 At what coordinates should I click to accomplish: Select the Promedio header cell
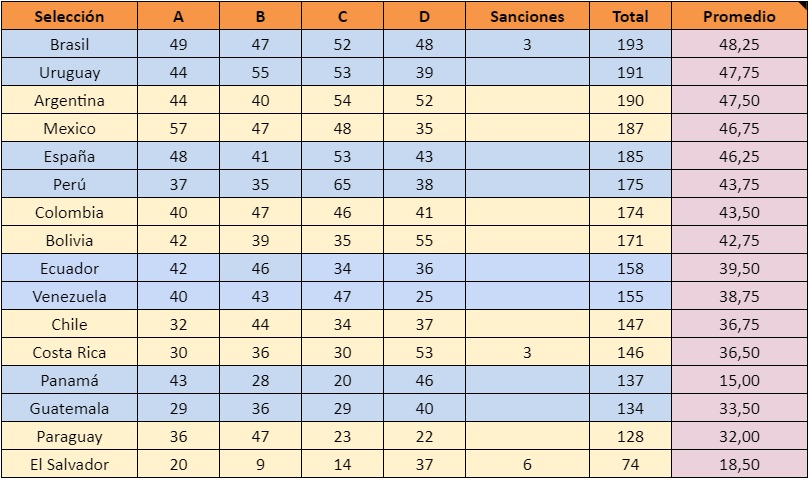tap(739, 16)
